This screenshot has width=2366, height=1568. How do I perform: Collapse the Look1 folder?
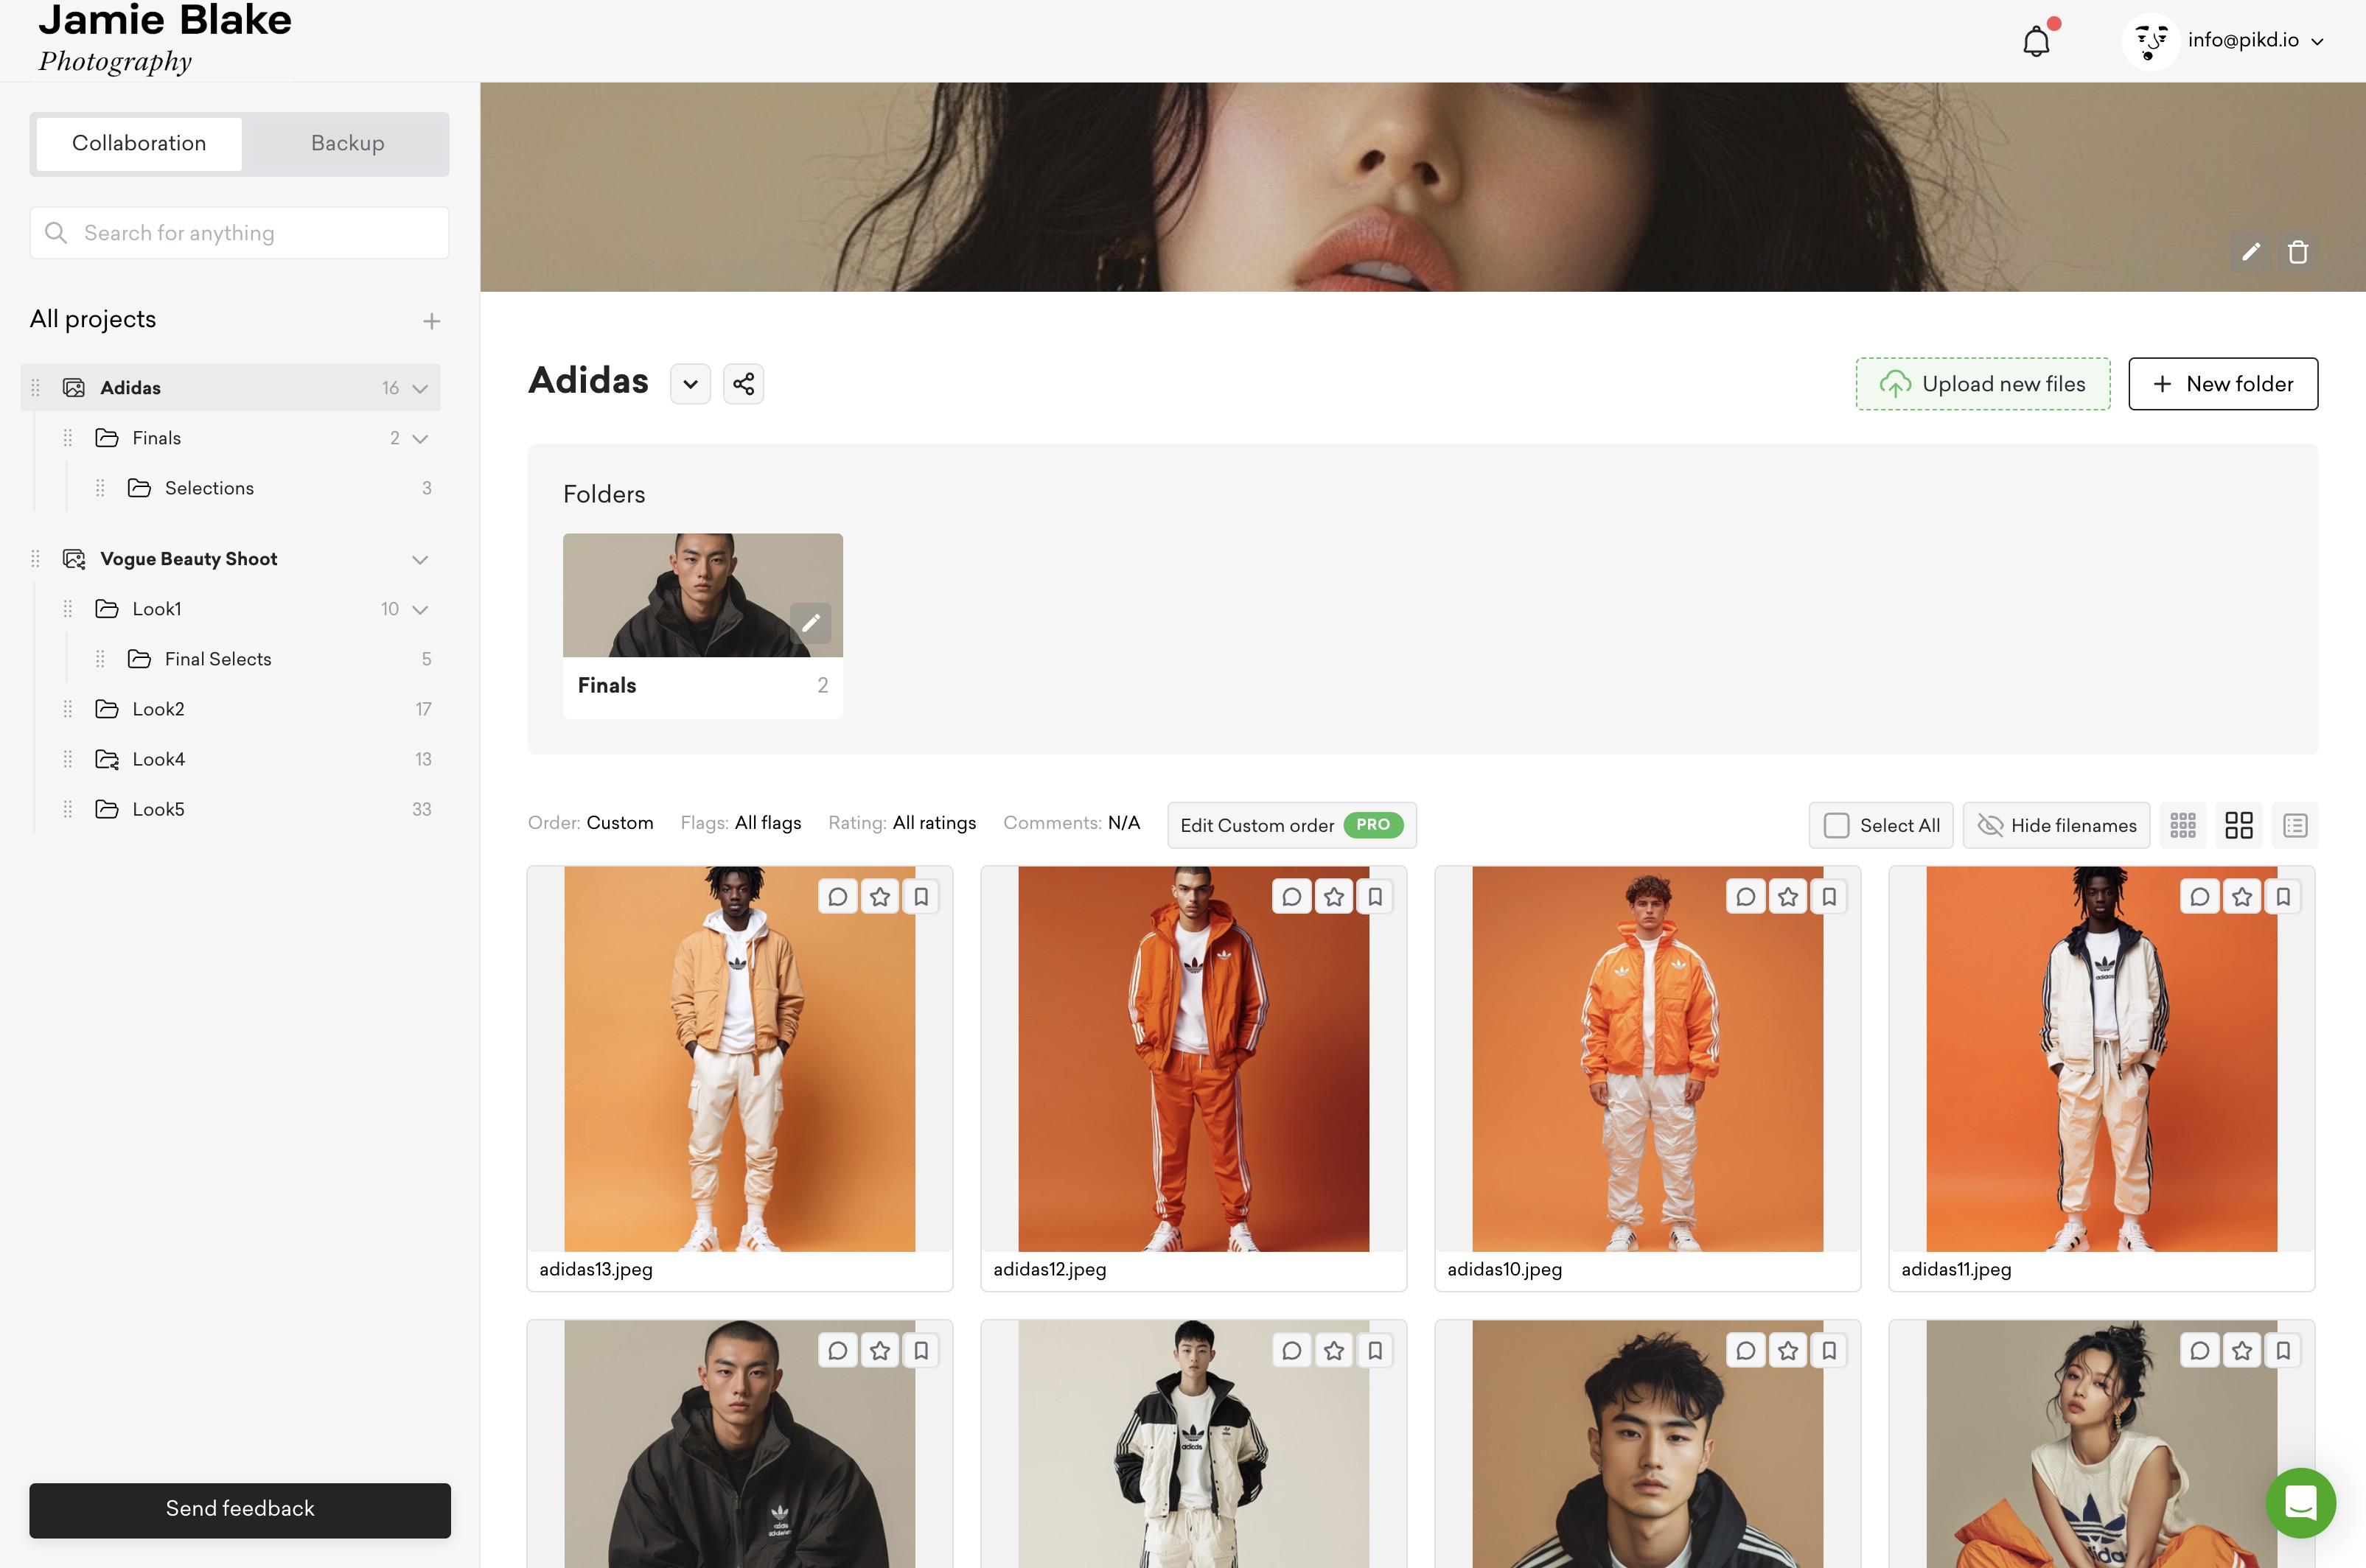420,609
